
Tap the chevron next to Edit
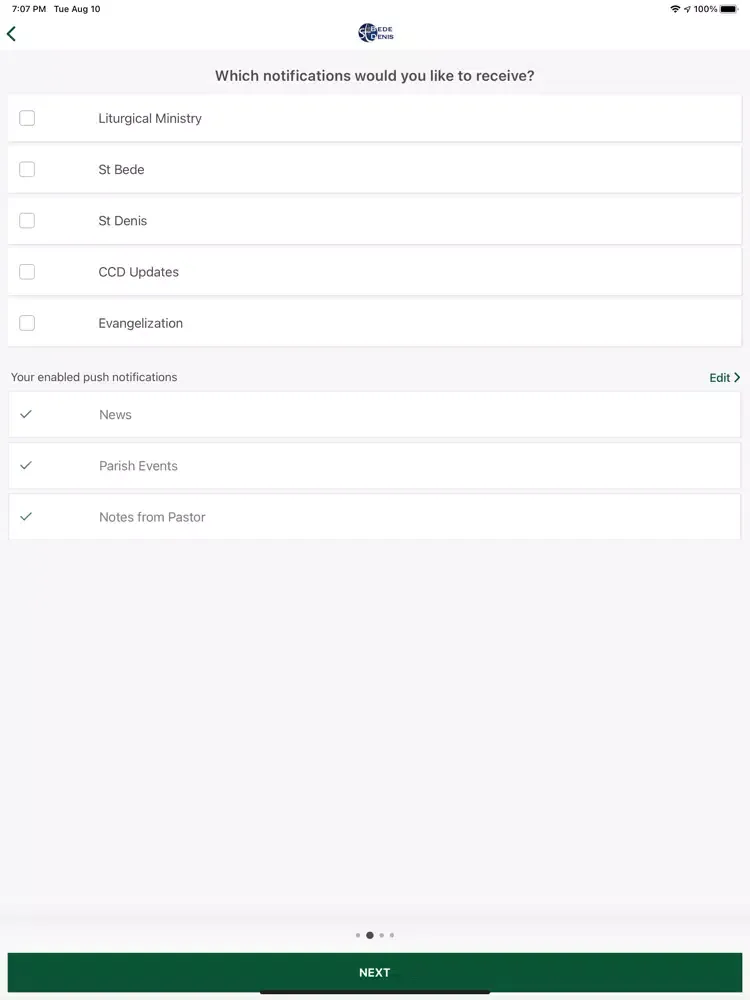point(738,377)
